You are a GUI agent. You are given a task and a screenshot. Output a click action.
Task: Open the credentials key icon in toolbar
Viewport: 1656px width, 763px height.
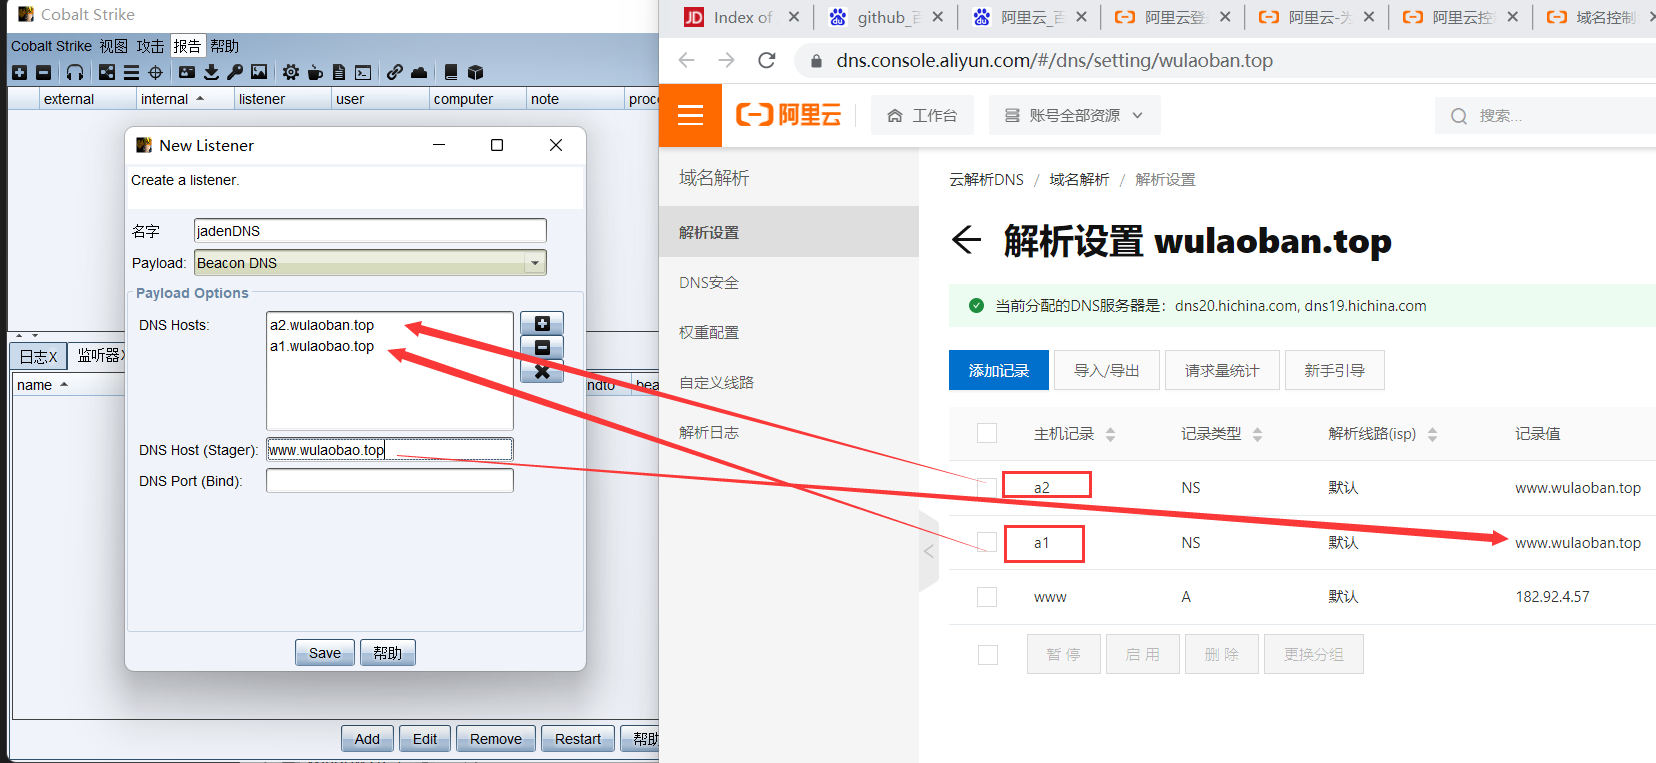click(x=235, y=72)
